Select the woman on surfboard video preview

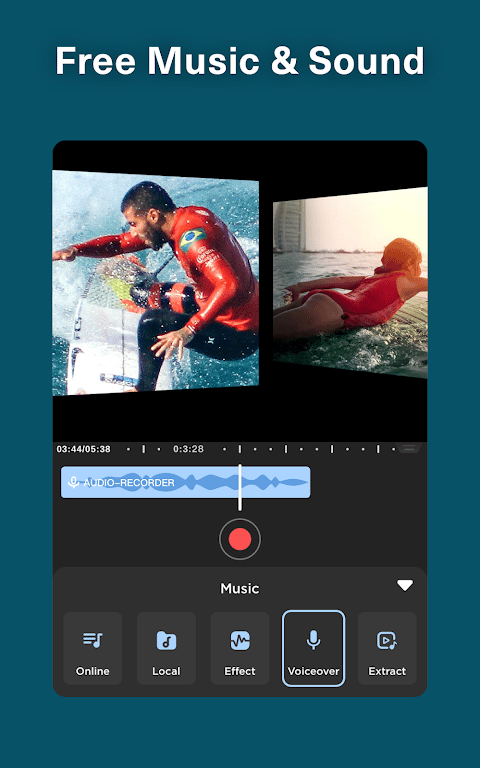pos(350,283)
